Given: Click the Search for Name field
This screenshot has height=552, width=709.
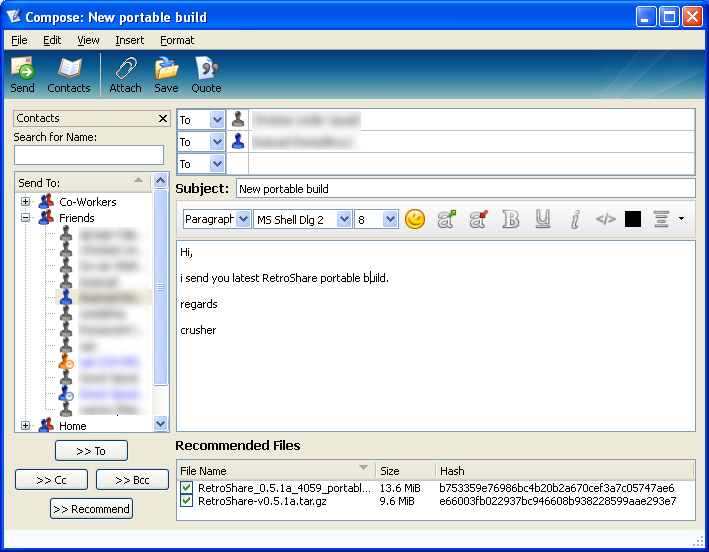Looking at the screenshot, I should point(89,155).
